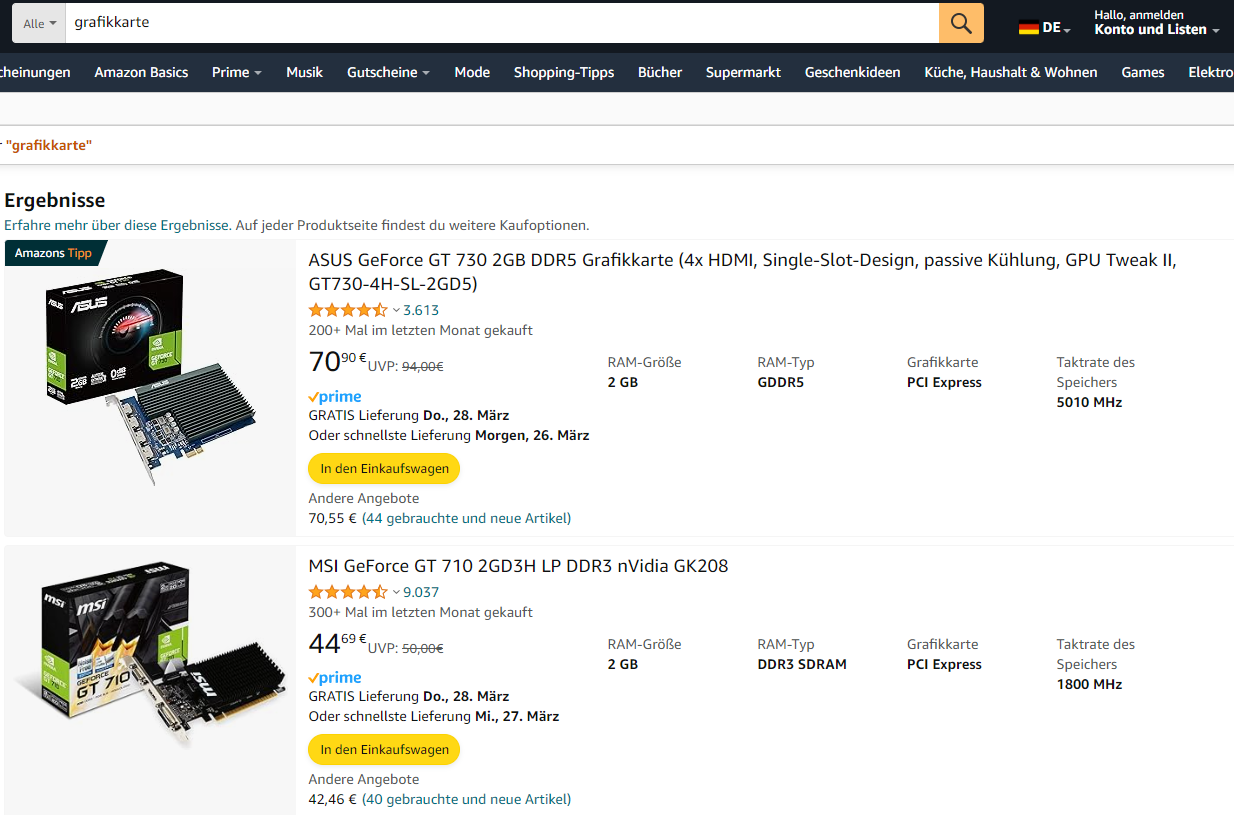Click the orange search magnifier button

pyautogui.click(x=961, y=23)
